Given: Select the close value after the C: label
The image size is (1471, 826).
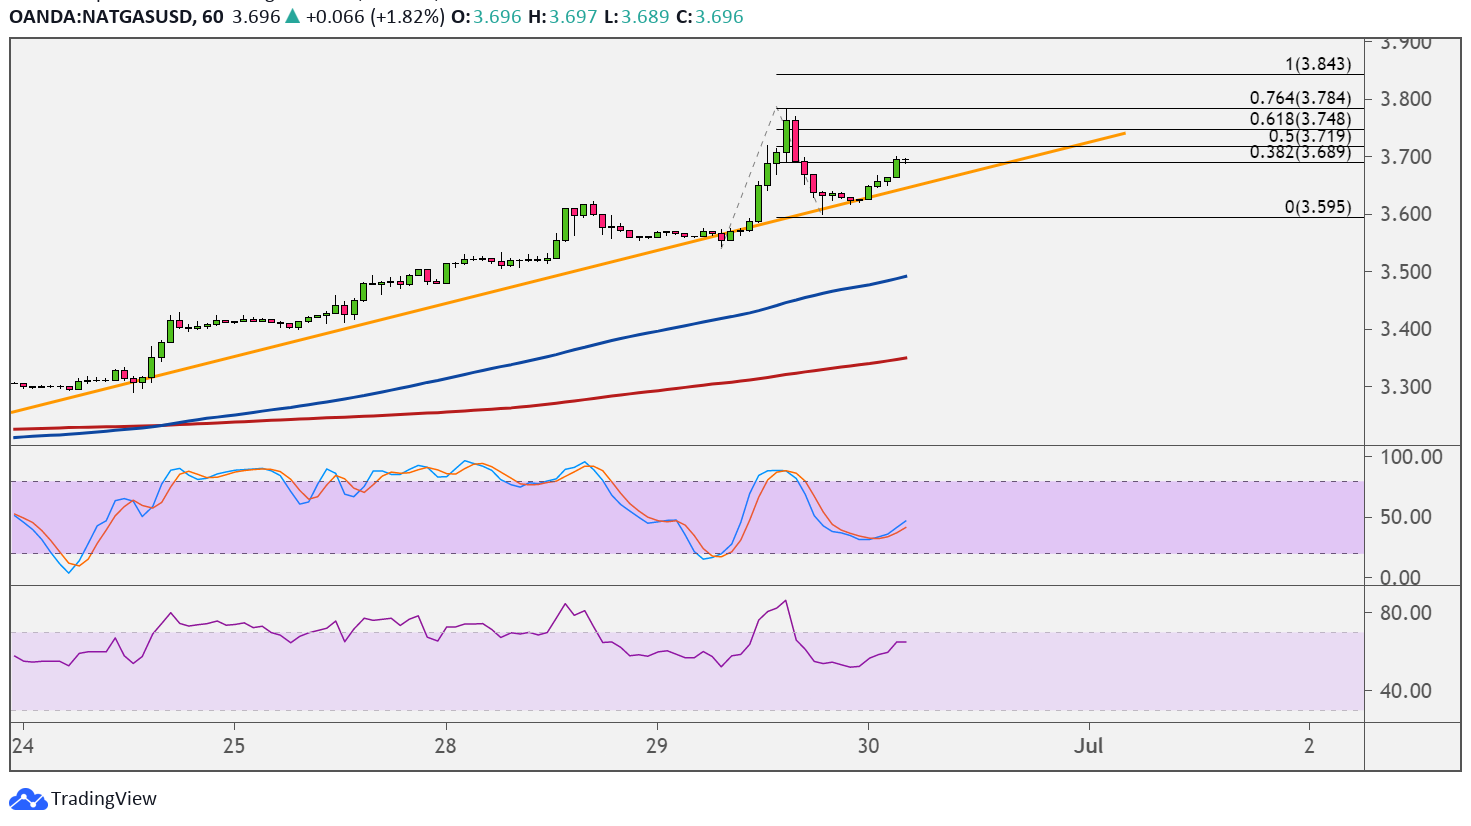Looking at the screenshot, I should pos(719,17).
